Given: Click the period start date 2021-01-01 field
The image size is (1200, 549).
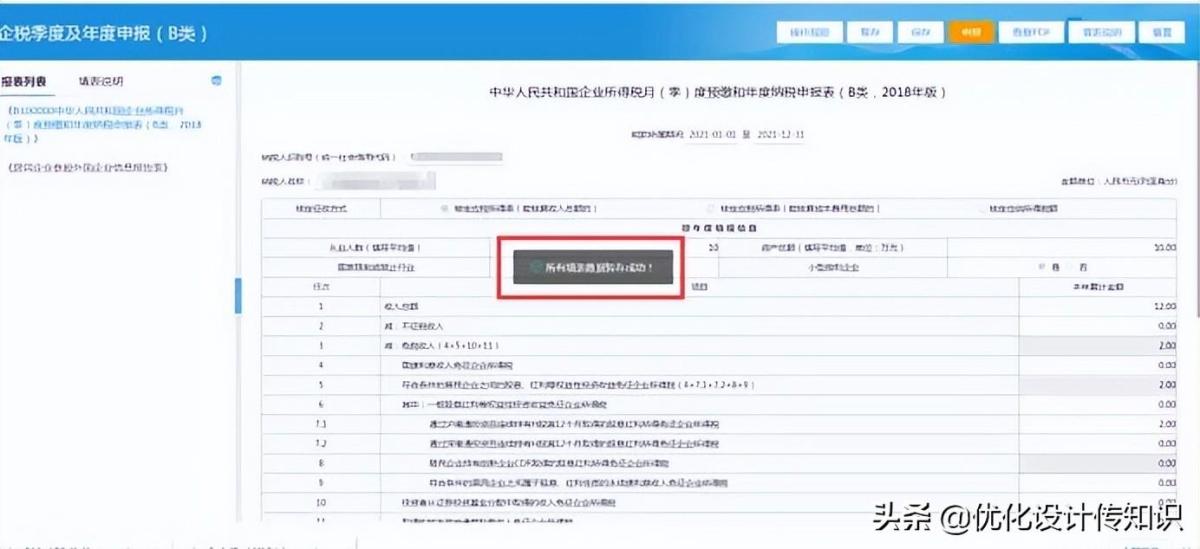Looking at the screenshot, I should 711,134.
